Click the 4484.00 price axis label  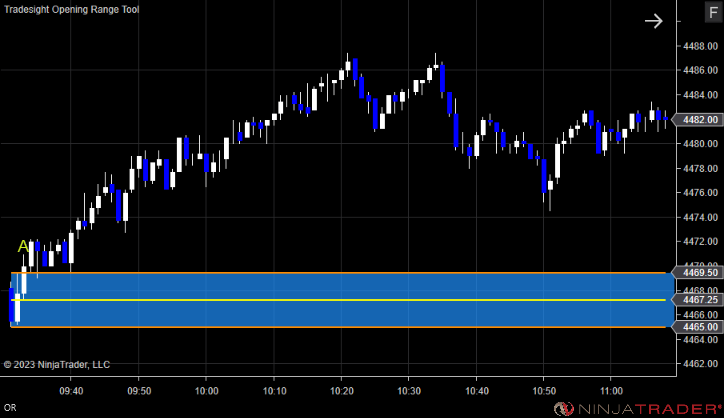700,95
